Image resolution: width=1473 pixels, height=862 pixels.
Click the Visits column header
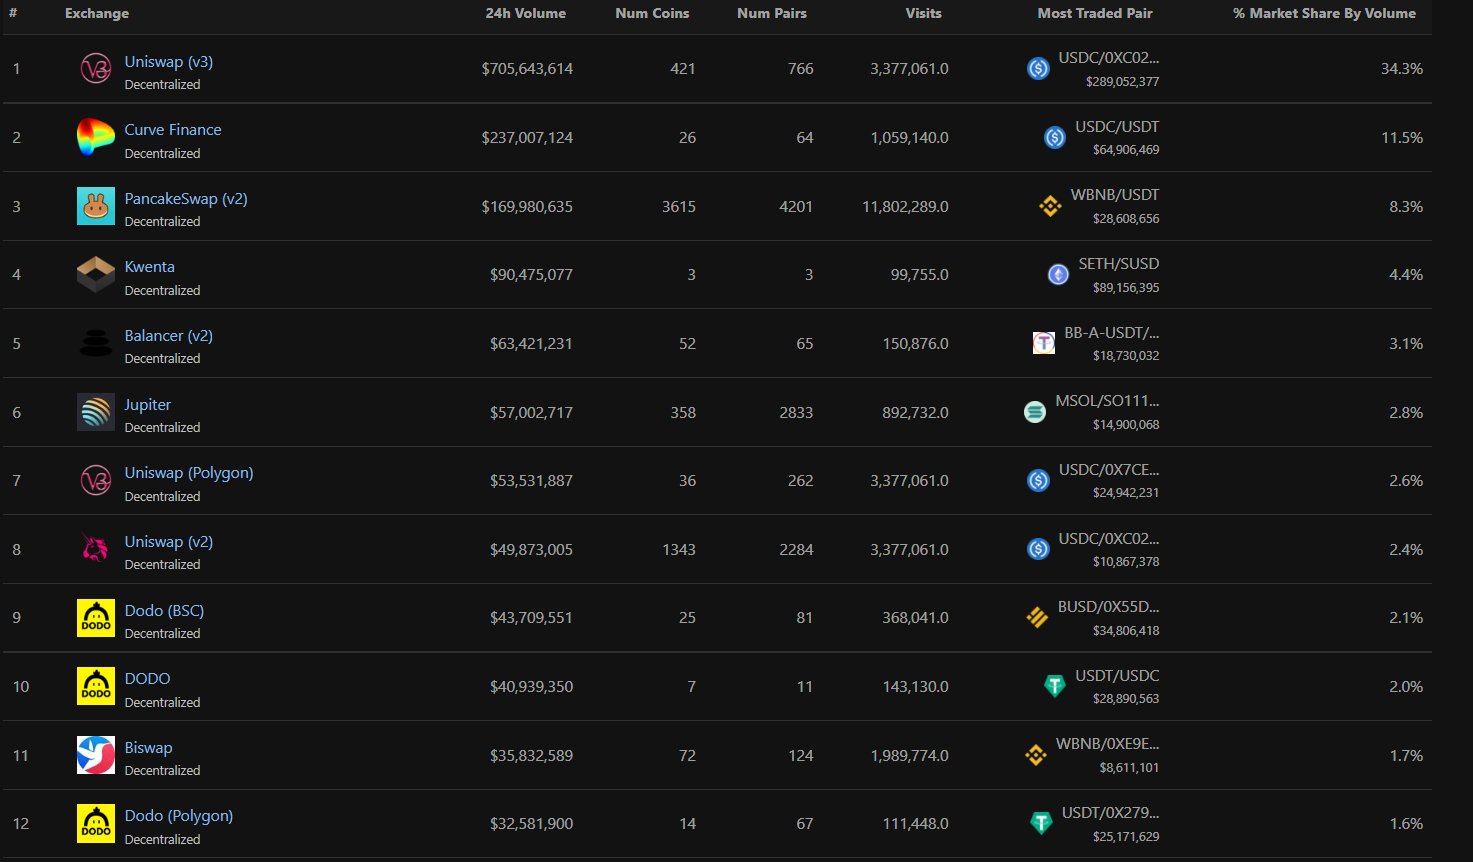click(922, 13)
